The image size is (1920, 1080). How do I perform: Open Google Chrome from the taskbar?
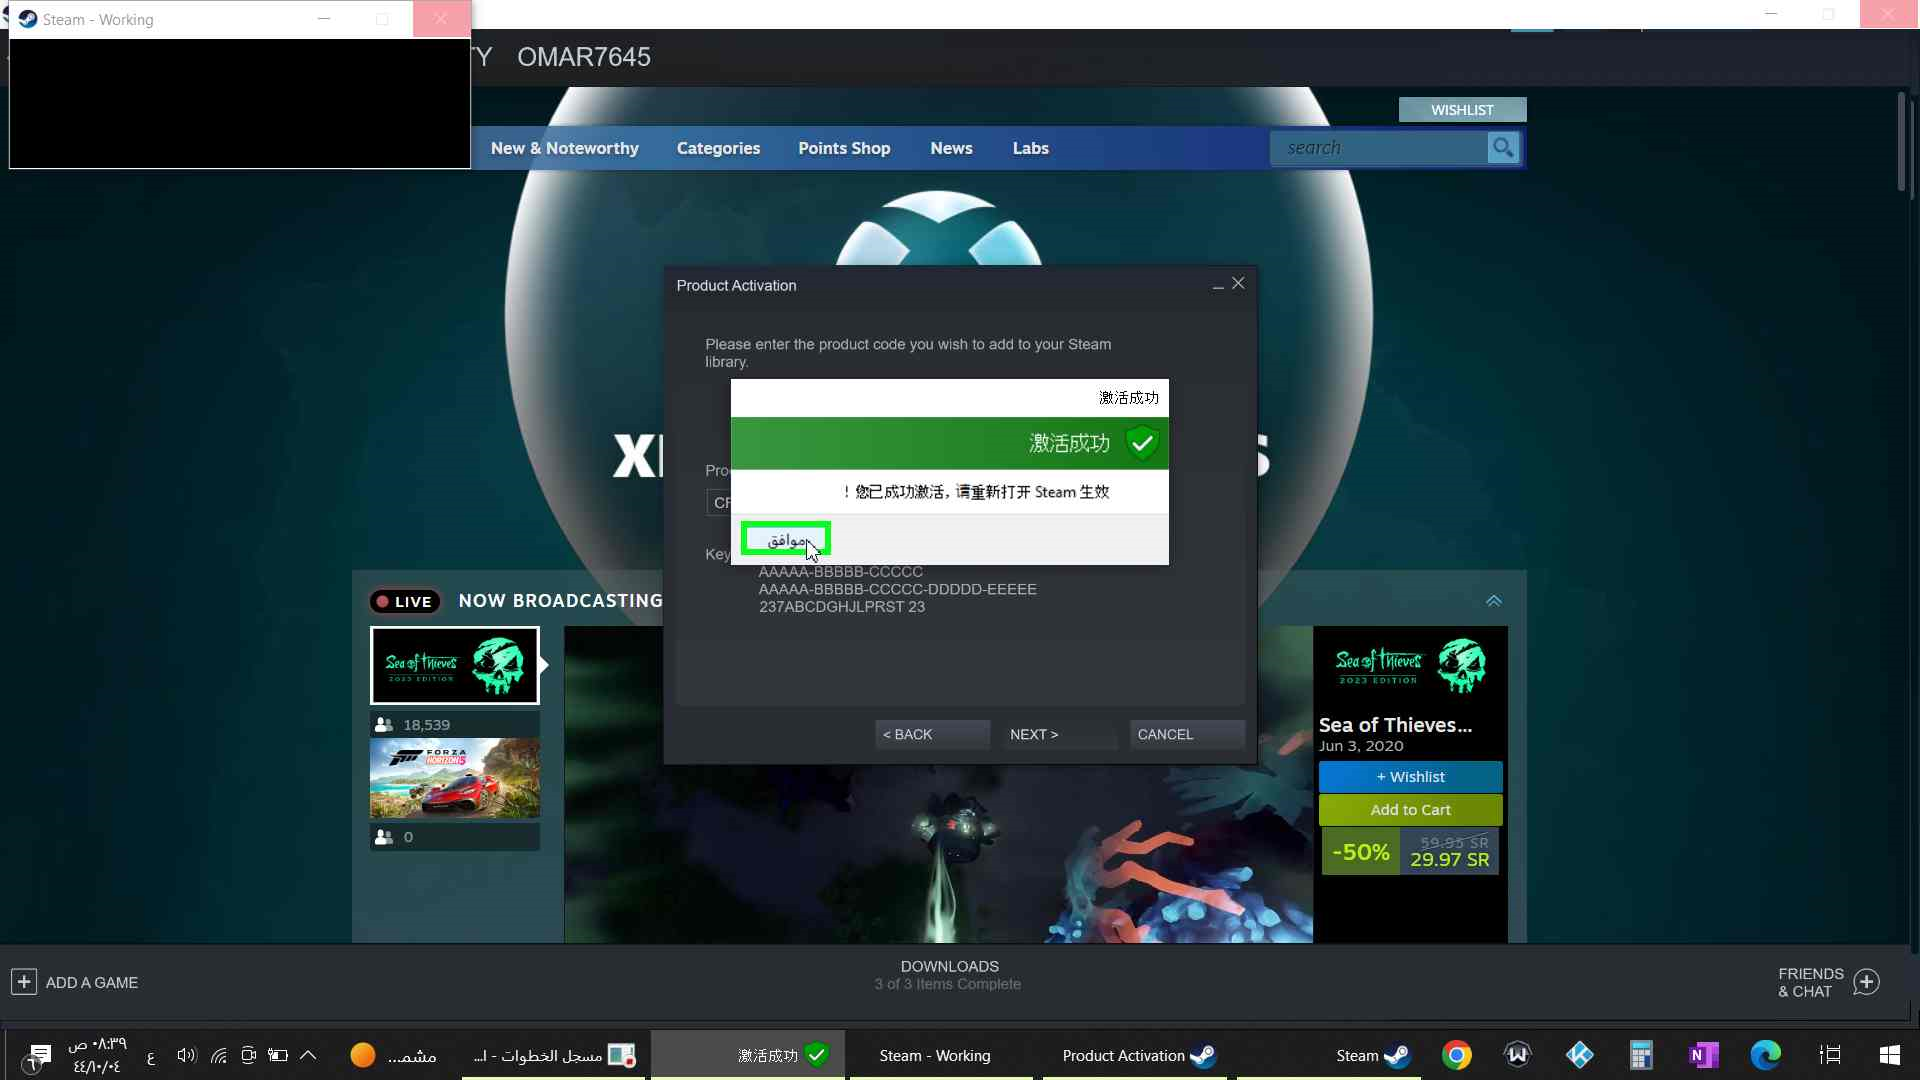point(1457,1055)
